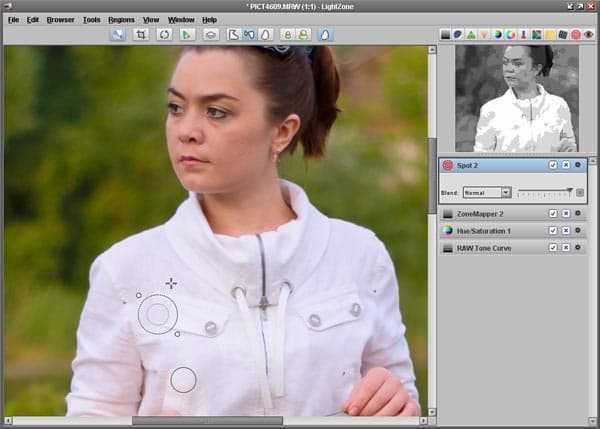Add the blue Relight tool

[x=458, y=35]
